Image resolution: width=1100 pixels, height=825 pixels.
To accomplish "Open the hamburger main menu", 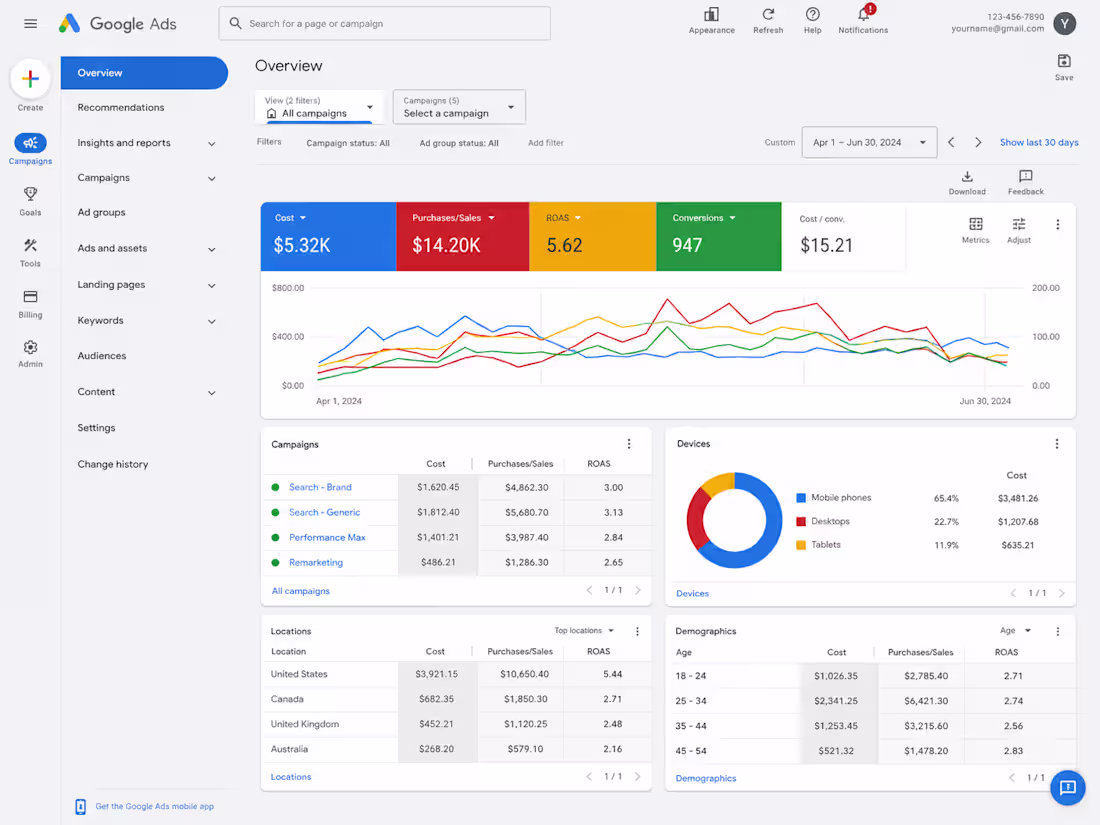I will [x=30, y=24].
